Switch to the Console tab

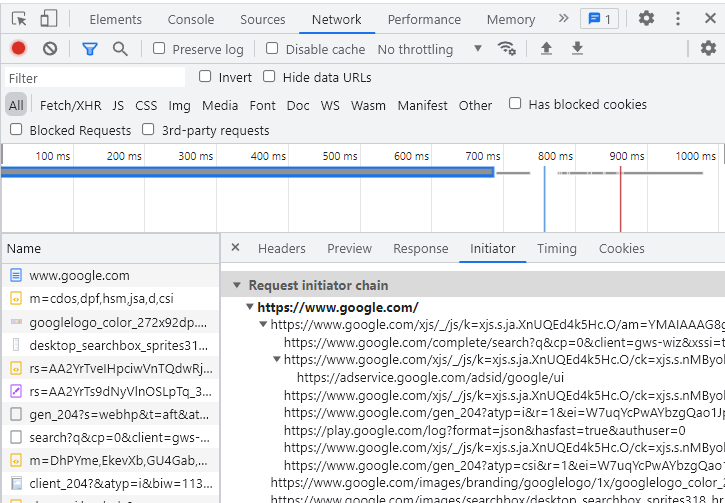pos(191,19)
